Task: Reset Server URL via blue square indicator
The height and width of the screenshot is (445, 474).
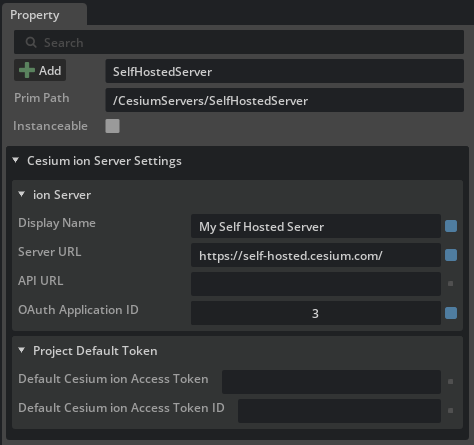Action: (451, 255)
